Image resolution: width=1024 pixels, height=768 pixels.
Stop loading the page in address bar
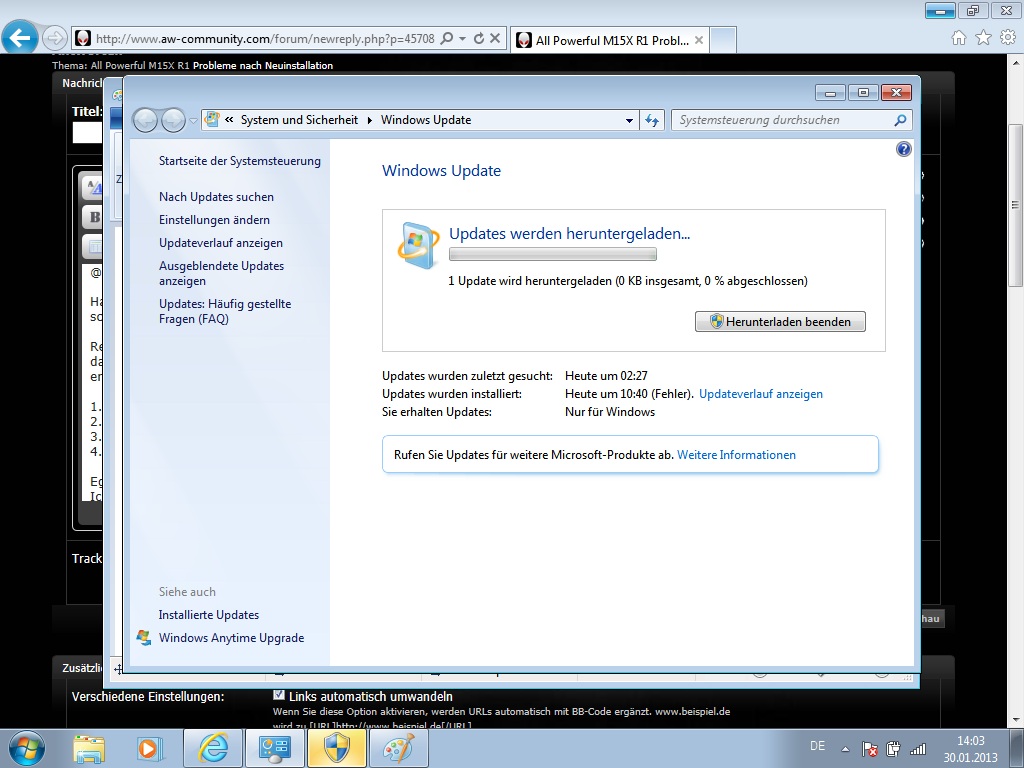[495, 39]
